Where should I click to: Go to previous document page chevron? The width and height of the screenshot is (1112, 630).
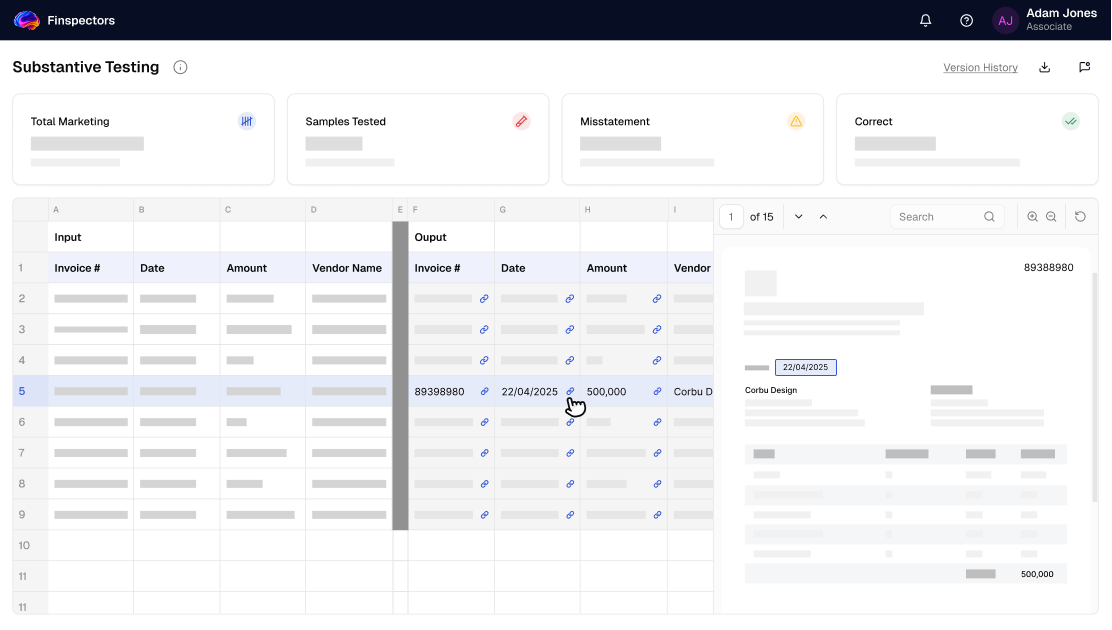(x=823, y=217)
